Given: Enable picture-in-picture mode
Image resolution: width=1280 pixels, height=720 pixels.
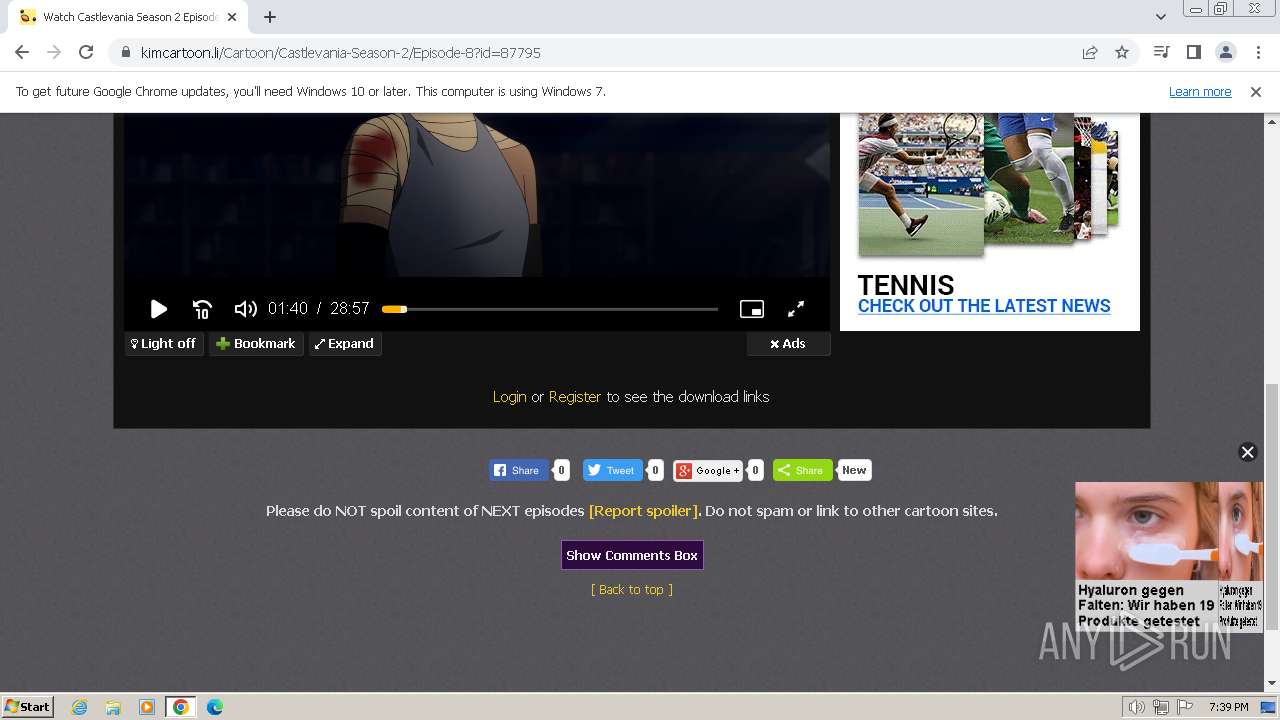Looking at the screenshot, I should [752, 309].
